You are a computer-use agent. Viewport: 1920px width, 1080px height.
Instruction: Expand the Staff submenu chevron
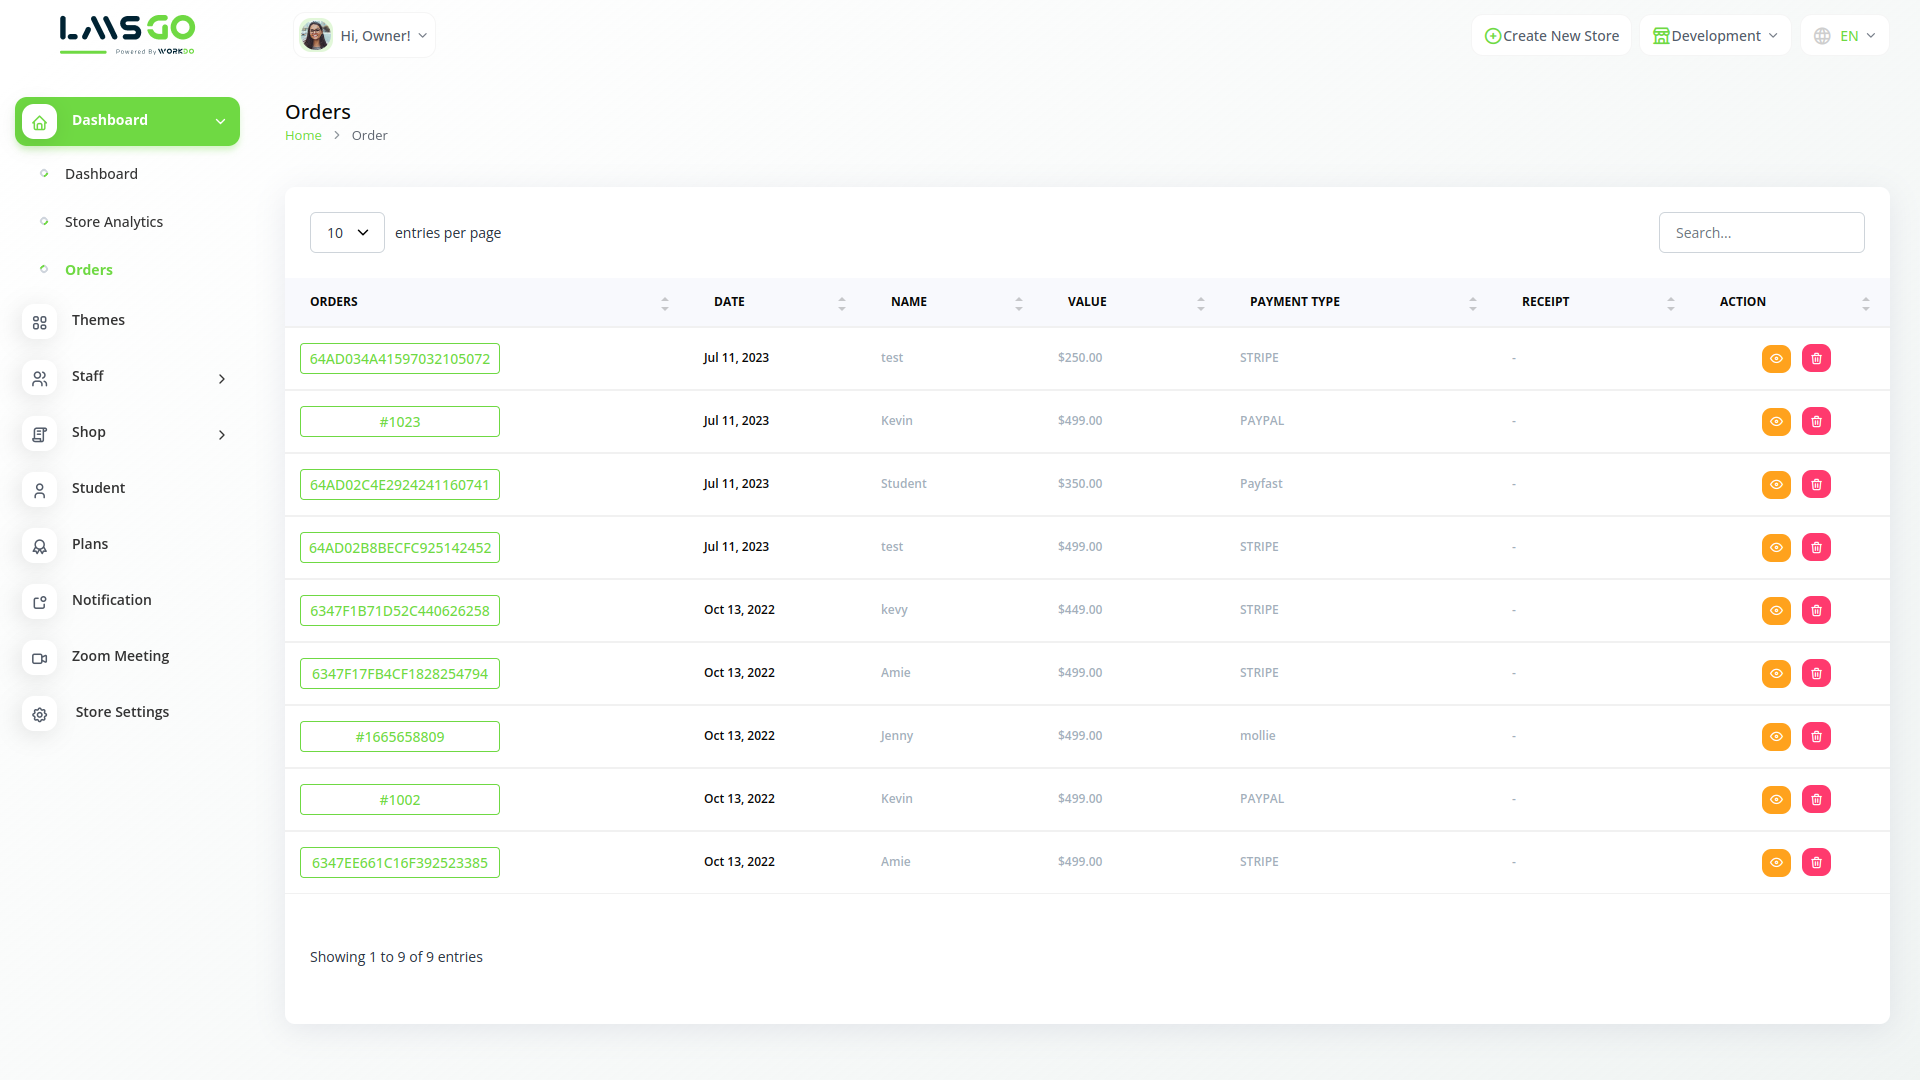point(222,378)
